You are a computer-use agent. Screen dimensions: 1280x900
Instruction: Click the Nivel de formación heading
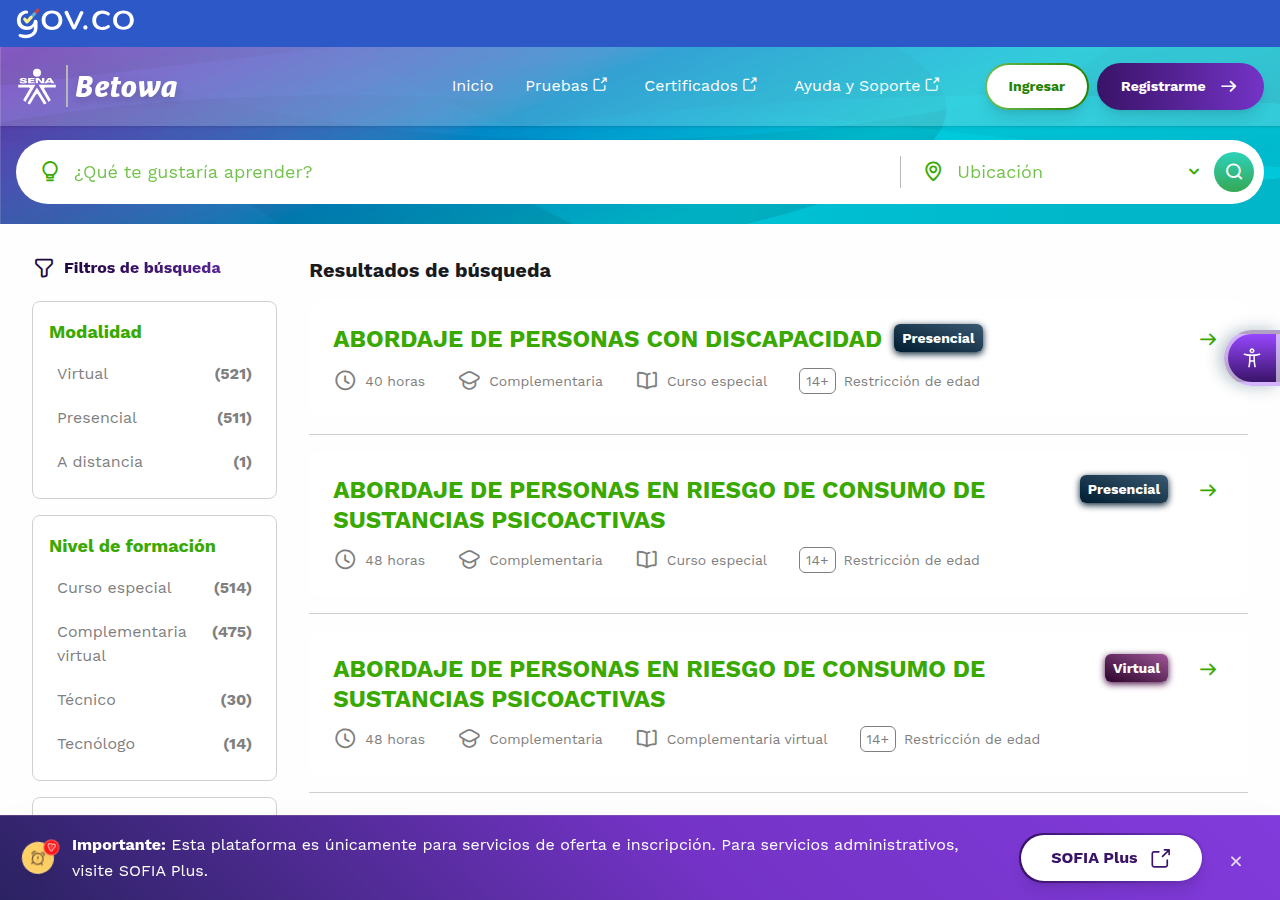click(132, 546)
